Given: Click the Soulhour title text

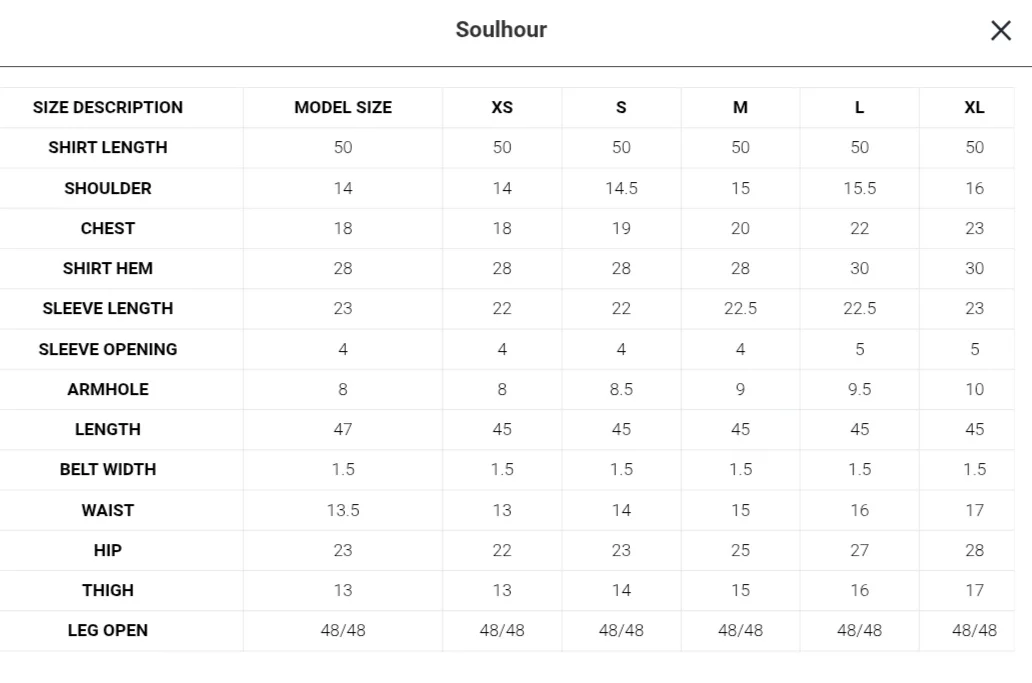Looking at the screenshot, I should click(x=501, y=30).
